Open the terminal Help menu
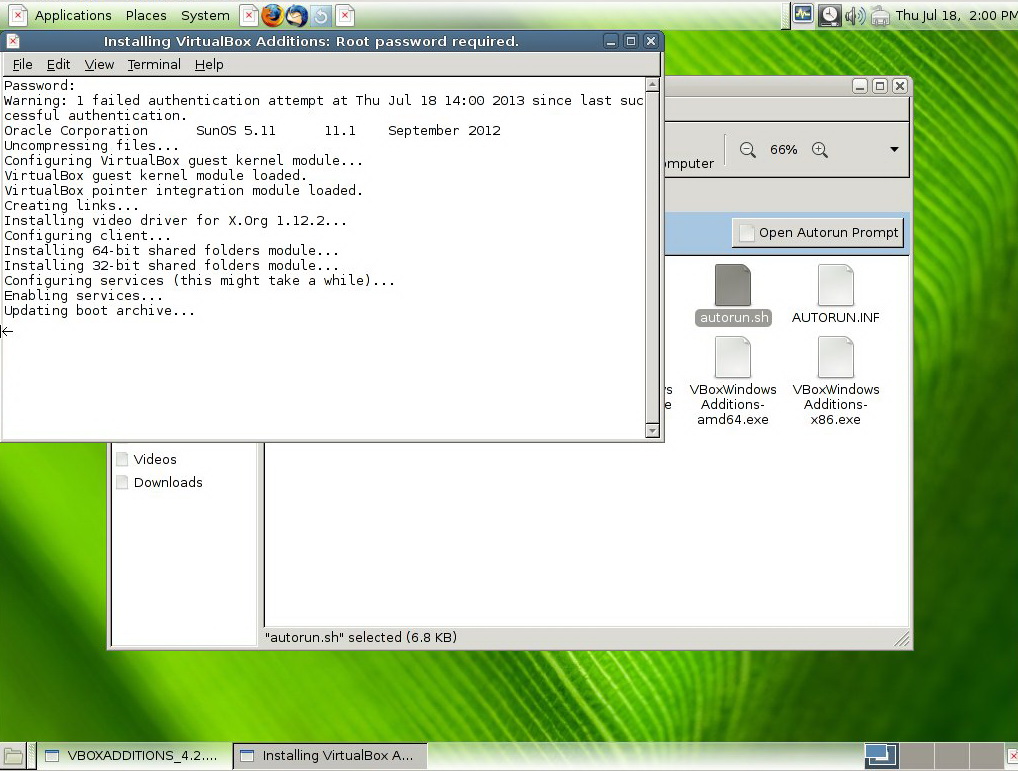Image resolution: width=1018 pixels, height=771 pixels. tap(209, 64)
